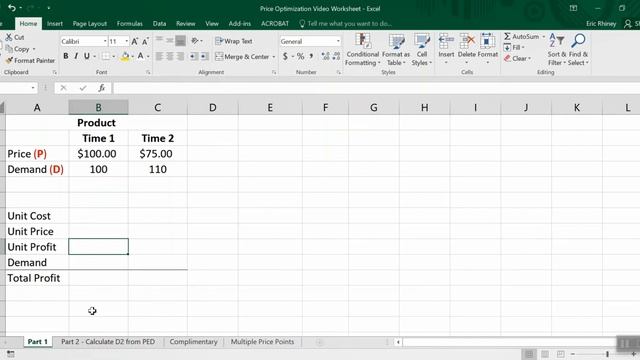Apply Accounting dollar format
Screen dimensions: 640x360
[x=285, y=56]
